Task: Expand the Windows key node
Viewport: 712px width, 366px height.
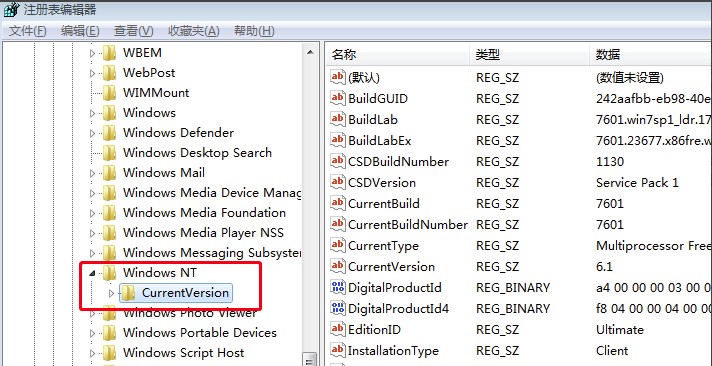Action: tap(93, 113)
